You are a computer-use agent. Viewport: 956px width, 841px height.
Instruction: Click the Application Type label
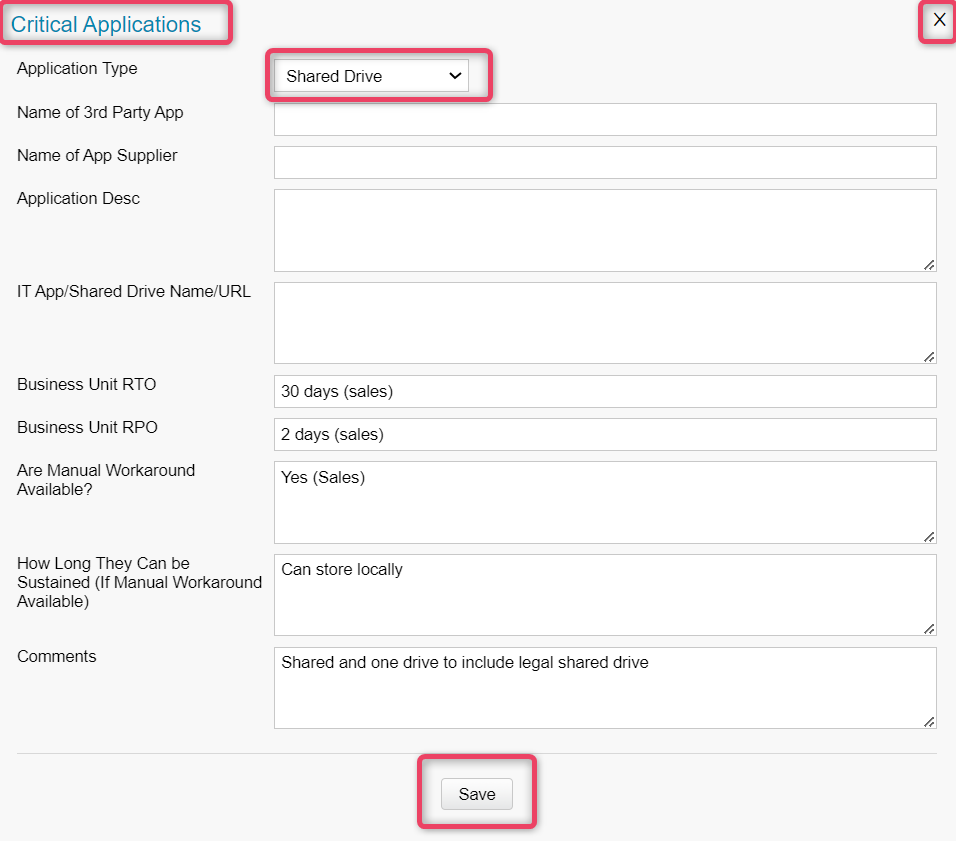77,68
